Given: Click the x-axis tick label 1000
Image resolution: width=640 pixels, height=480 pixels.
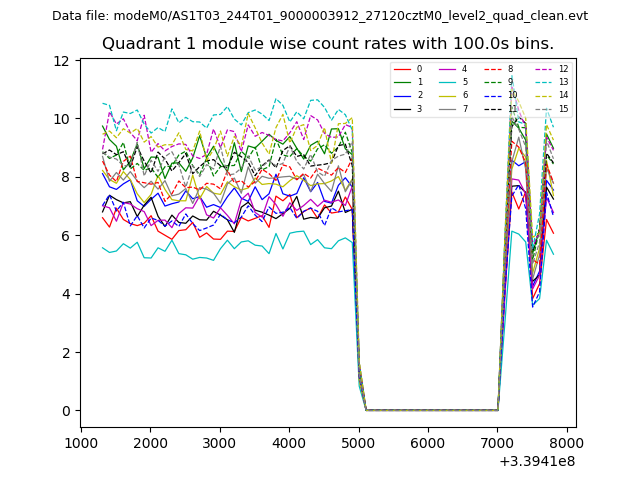Looking at the screenshot, I should [x=81, y=443].
